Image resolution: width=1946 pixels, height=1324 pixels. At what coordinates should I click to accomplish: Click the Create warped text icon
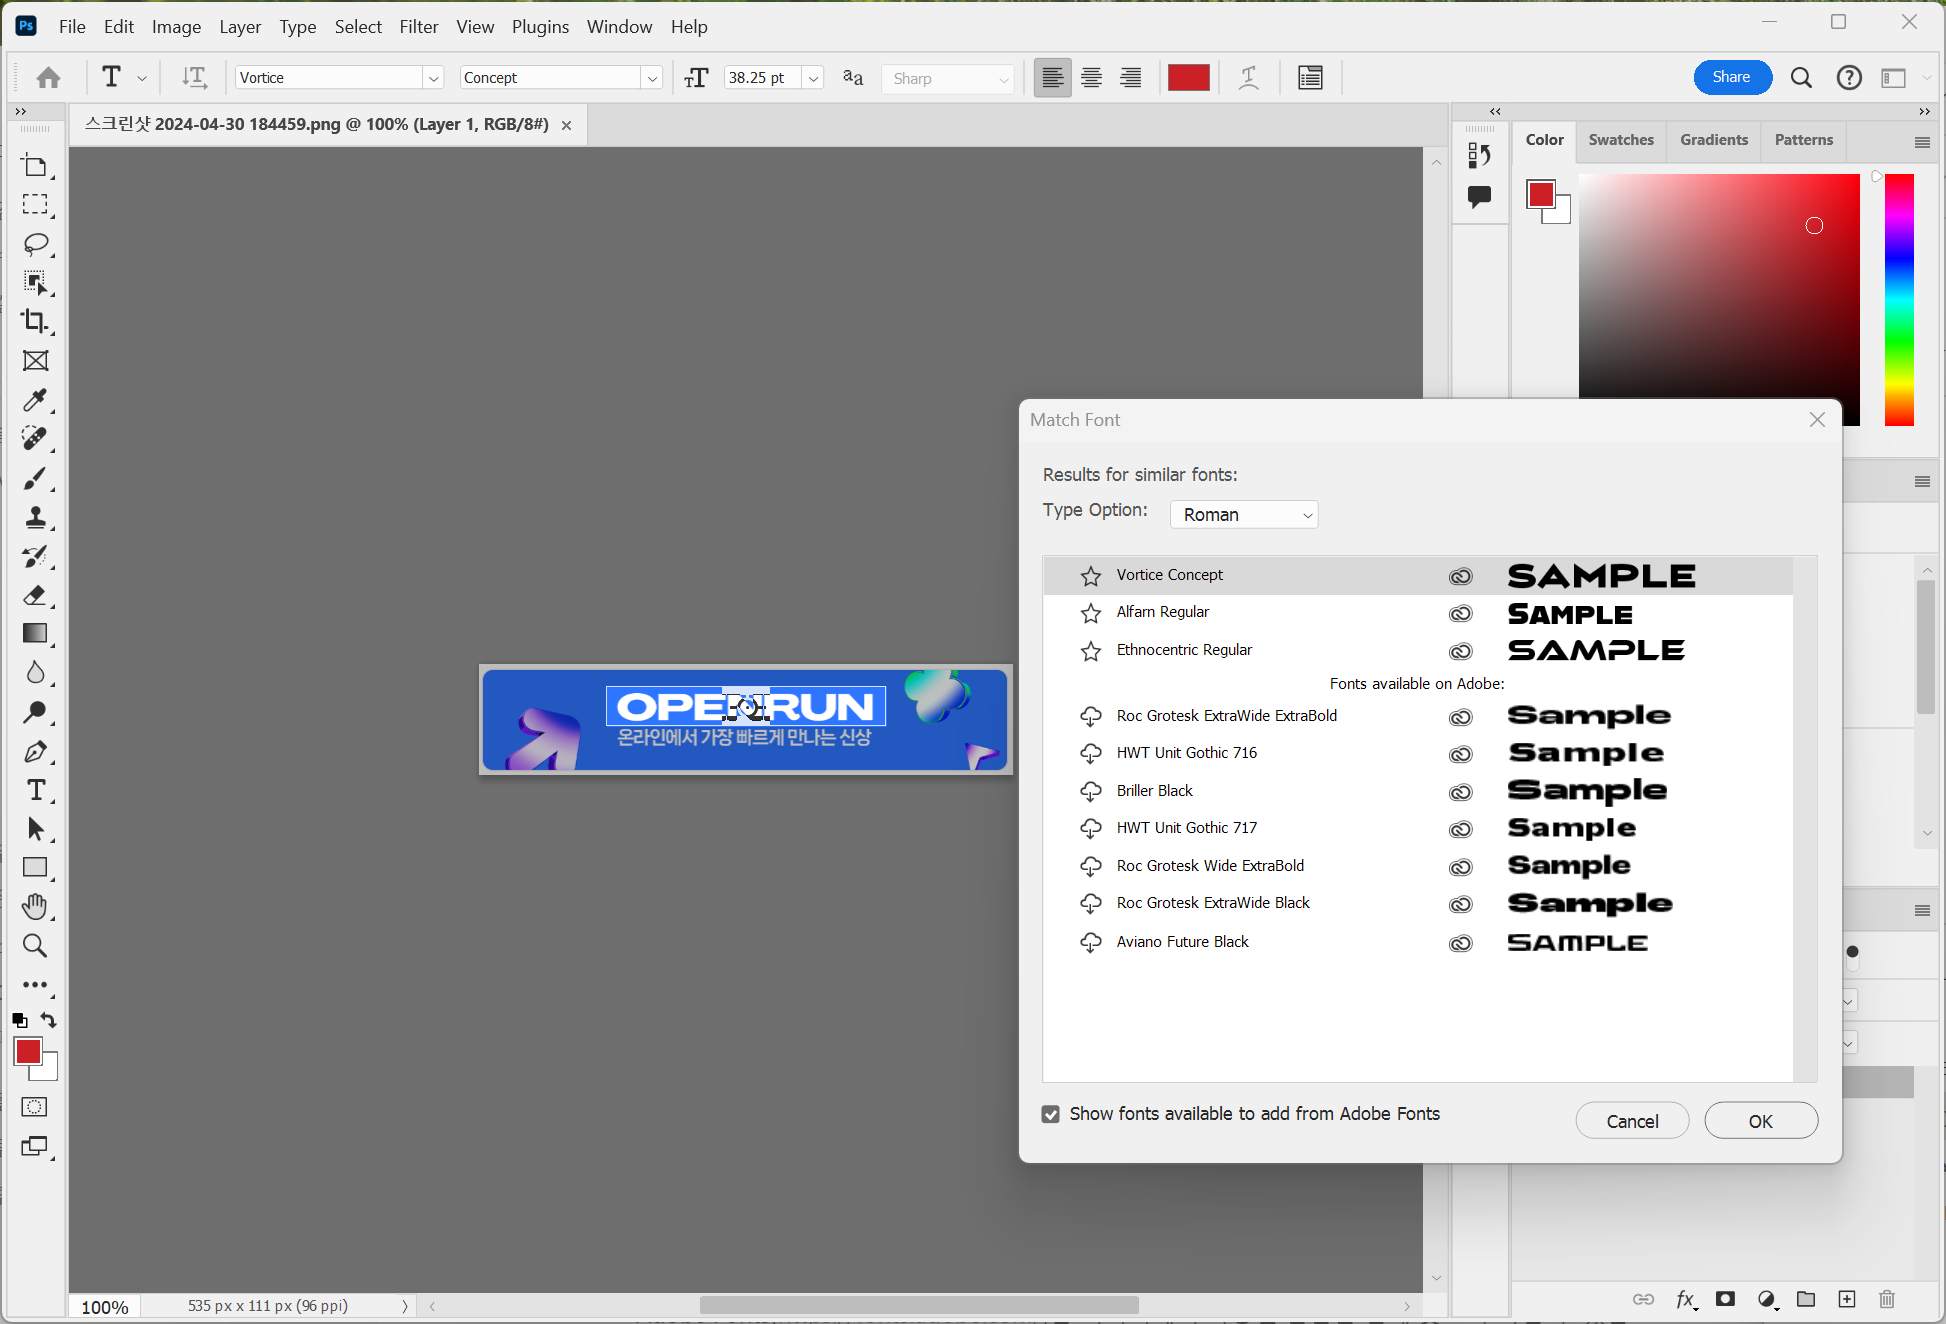coord(1248,78)
